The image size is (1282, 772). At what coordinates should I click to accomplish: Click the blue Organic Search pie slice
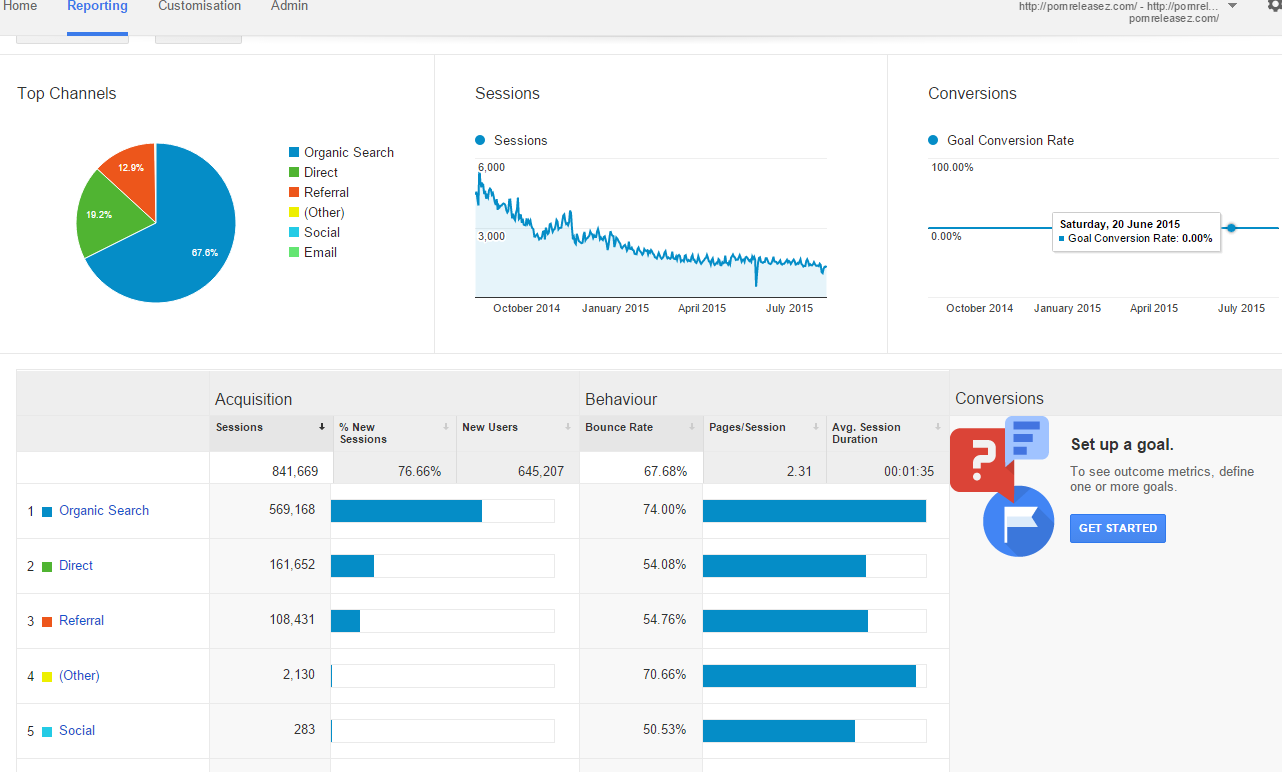point(190,240)
